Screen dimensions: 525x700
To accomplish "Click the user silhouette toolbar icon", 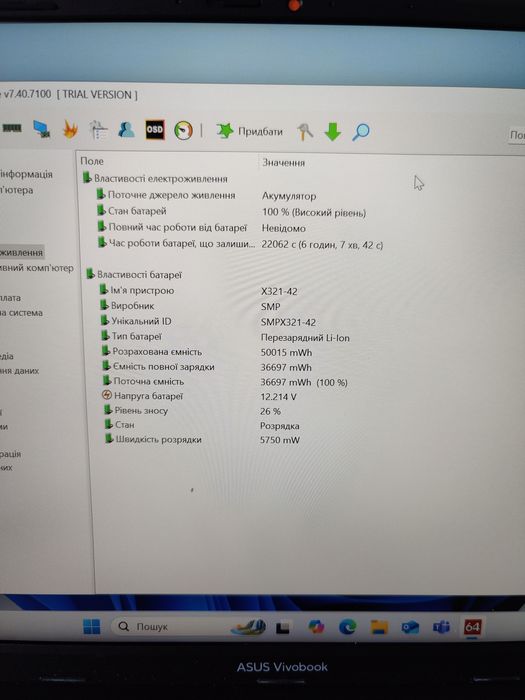I will [x=127, y=130].
